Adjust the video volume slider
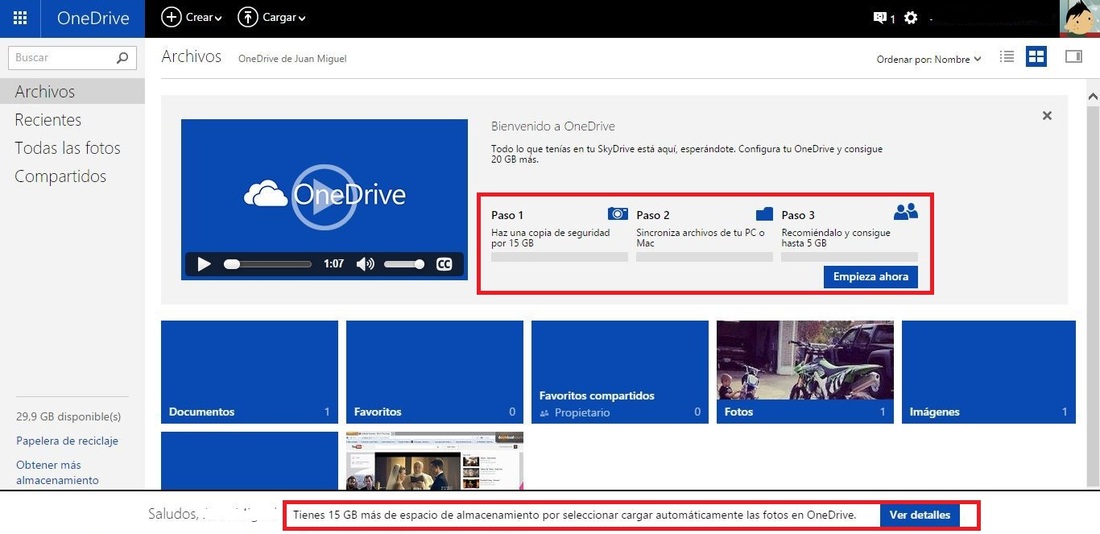Screen dimensions: 1100x534 click(x=404, y=265)
